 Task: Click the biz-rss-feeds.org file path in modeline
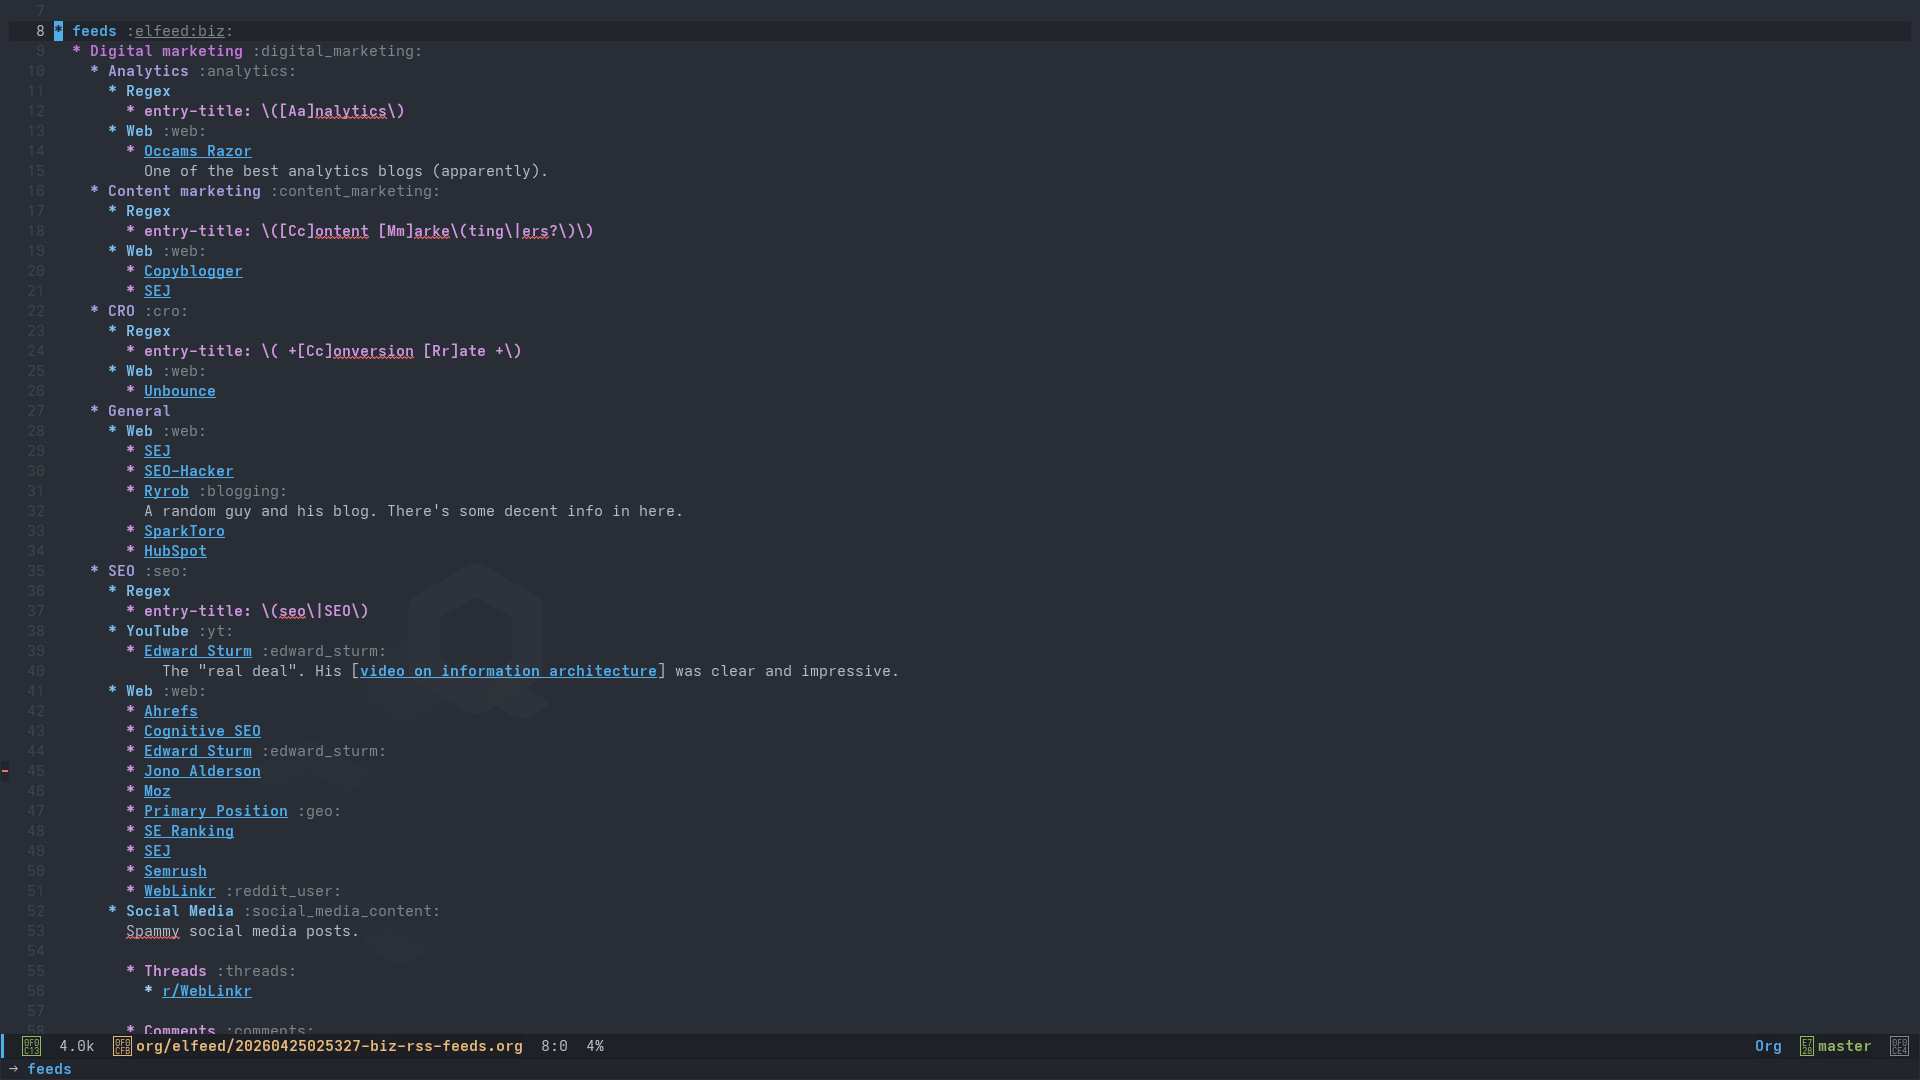pyautogui.click(x=329, y=1046)
